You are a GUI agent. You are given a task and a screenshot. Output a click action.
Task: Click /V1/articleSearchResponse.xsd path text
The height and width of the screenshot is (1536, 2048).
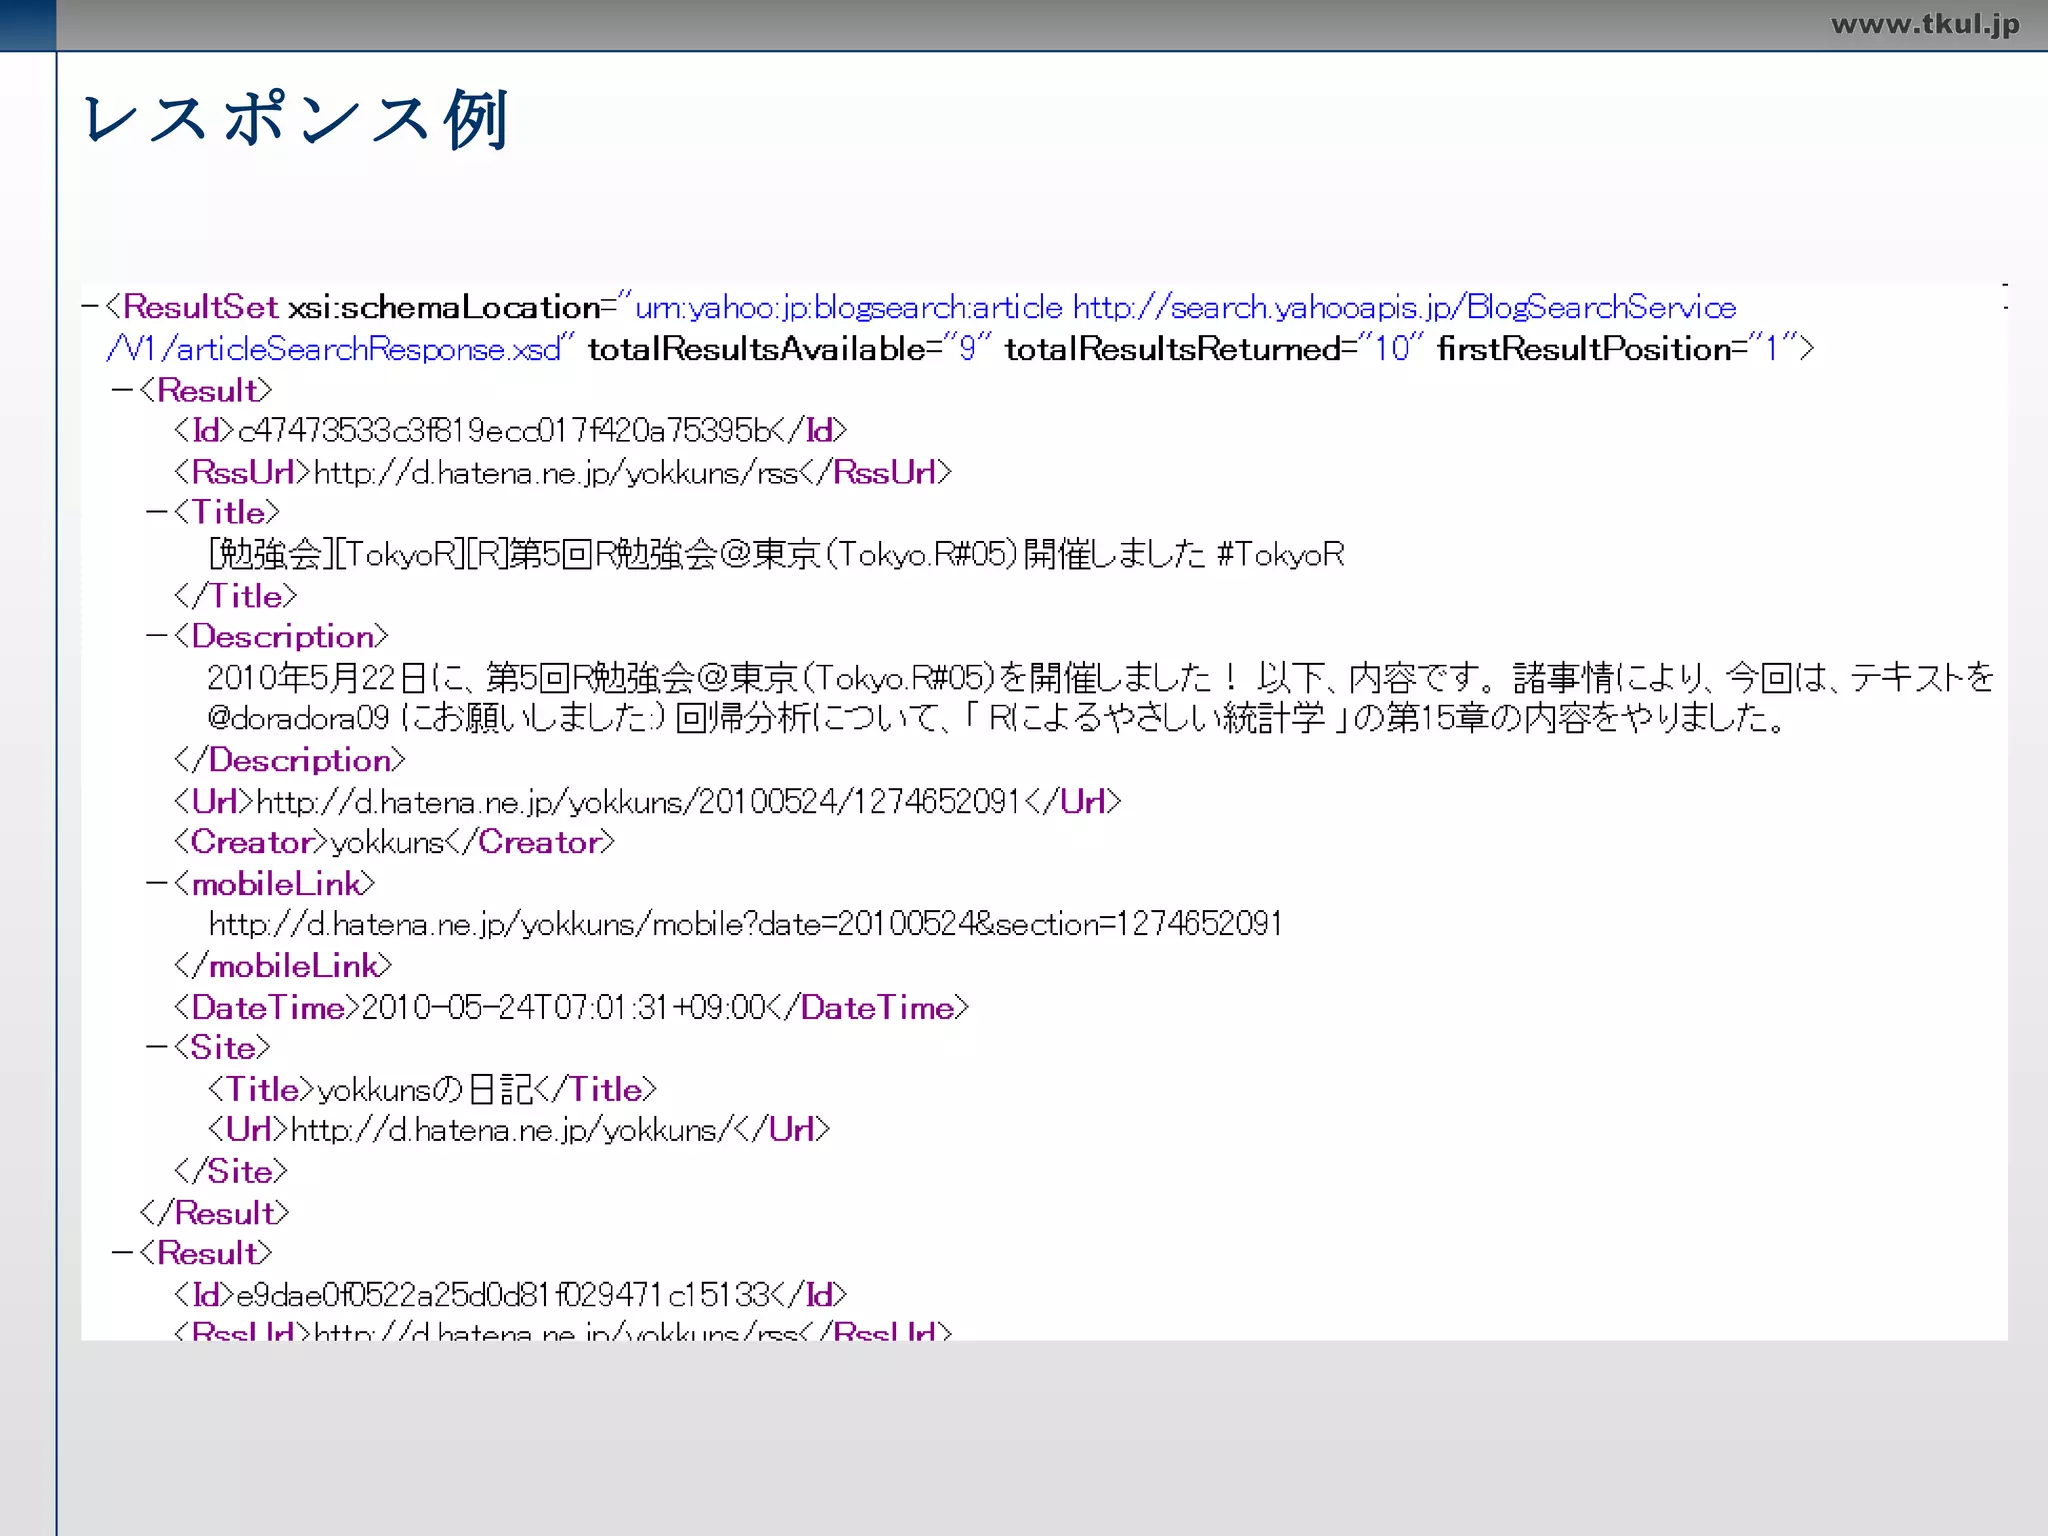[334, 349]
